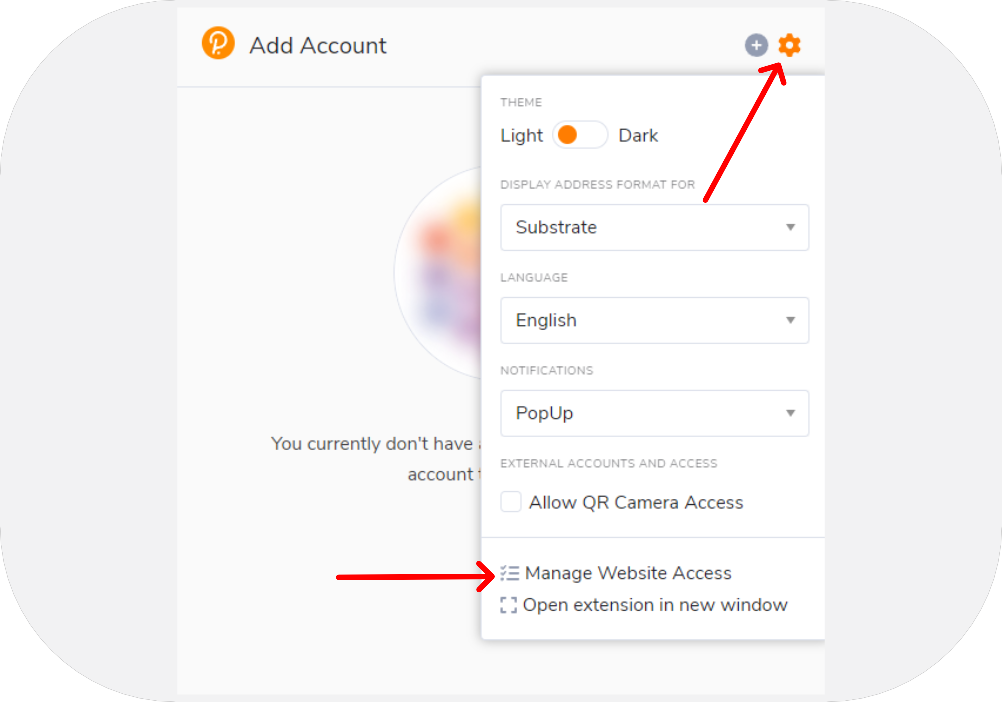The image size is (1002, 702).
Task: Toggle the Light/Dark theme switch
Action: pyautogui.click(x=580, y=135)
